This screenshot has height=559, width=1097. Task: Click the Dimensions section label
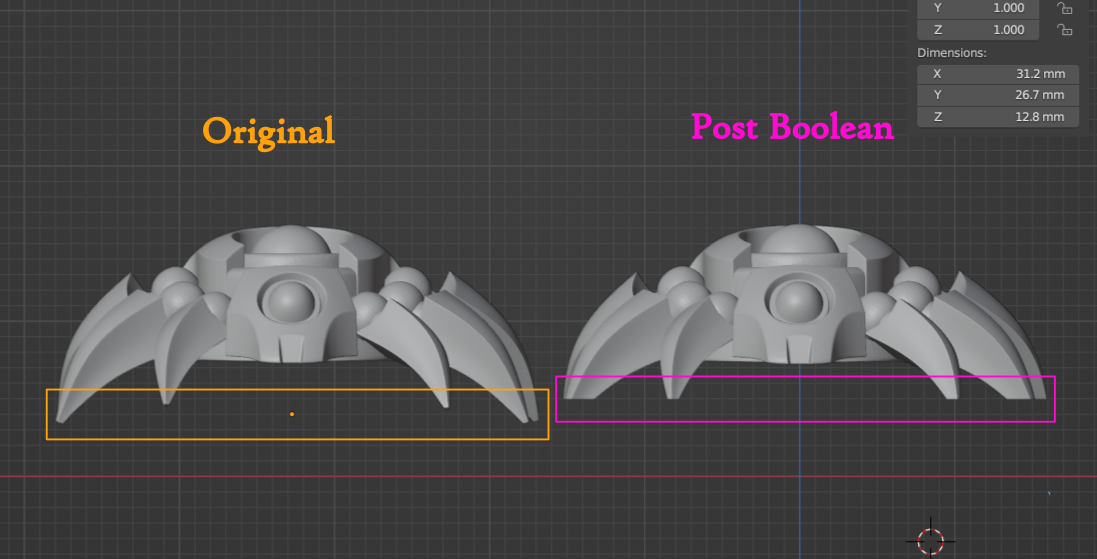coord(952,52)
